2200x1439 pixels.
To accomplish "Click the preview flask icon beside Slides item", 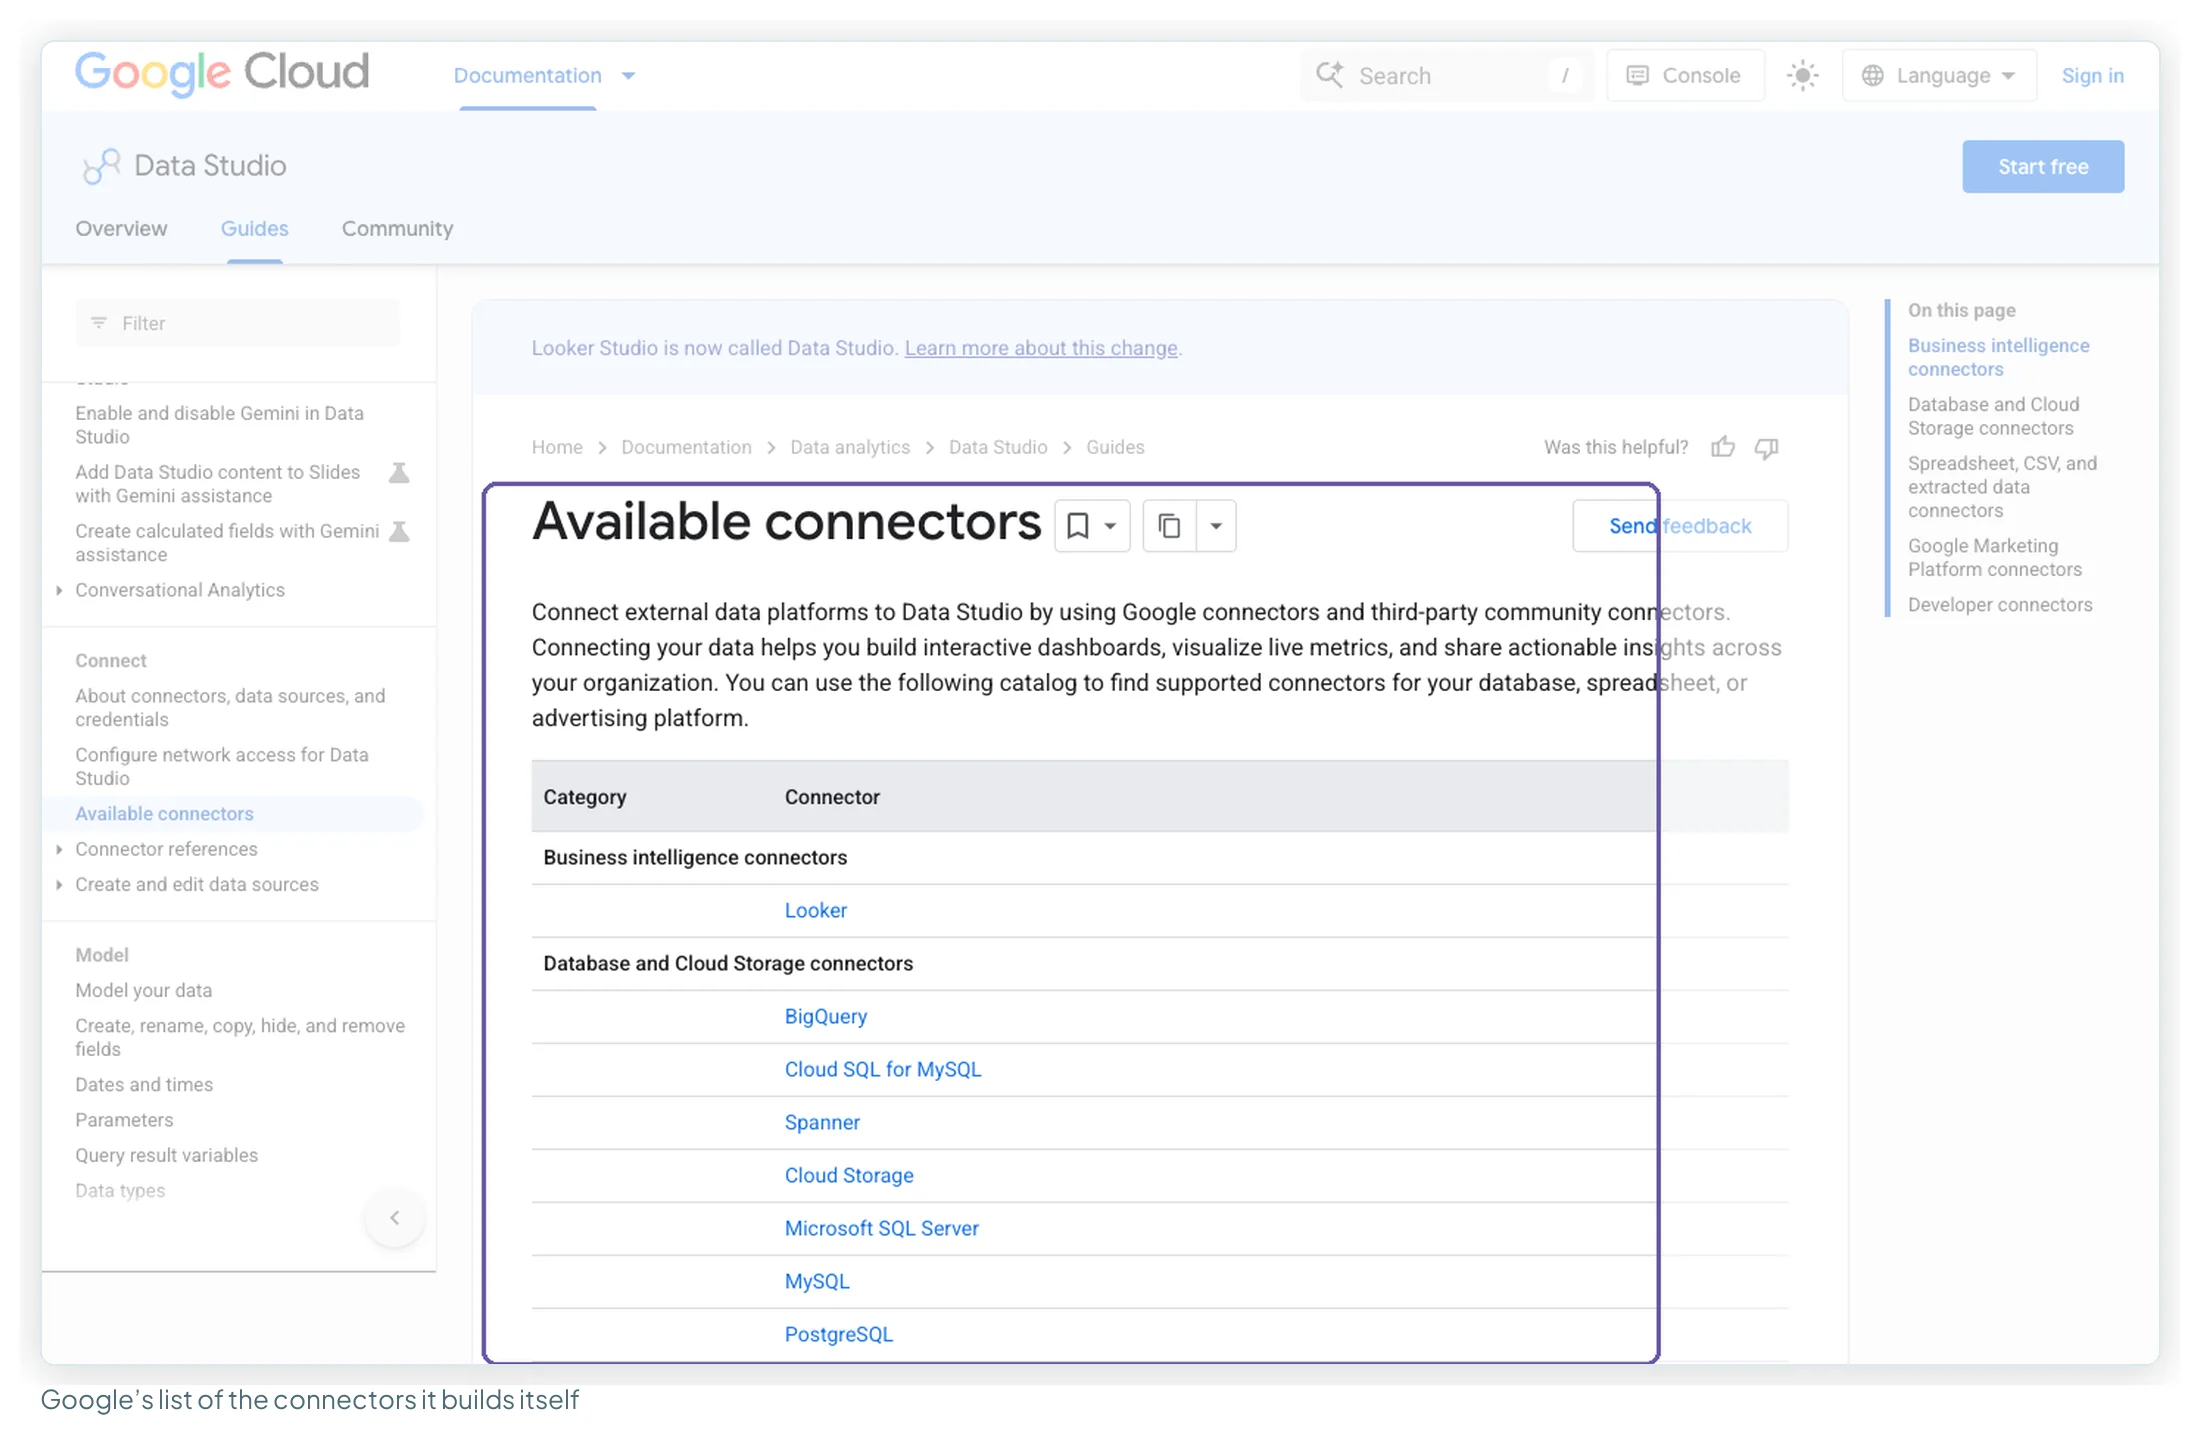I will 399,472.
